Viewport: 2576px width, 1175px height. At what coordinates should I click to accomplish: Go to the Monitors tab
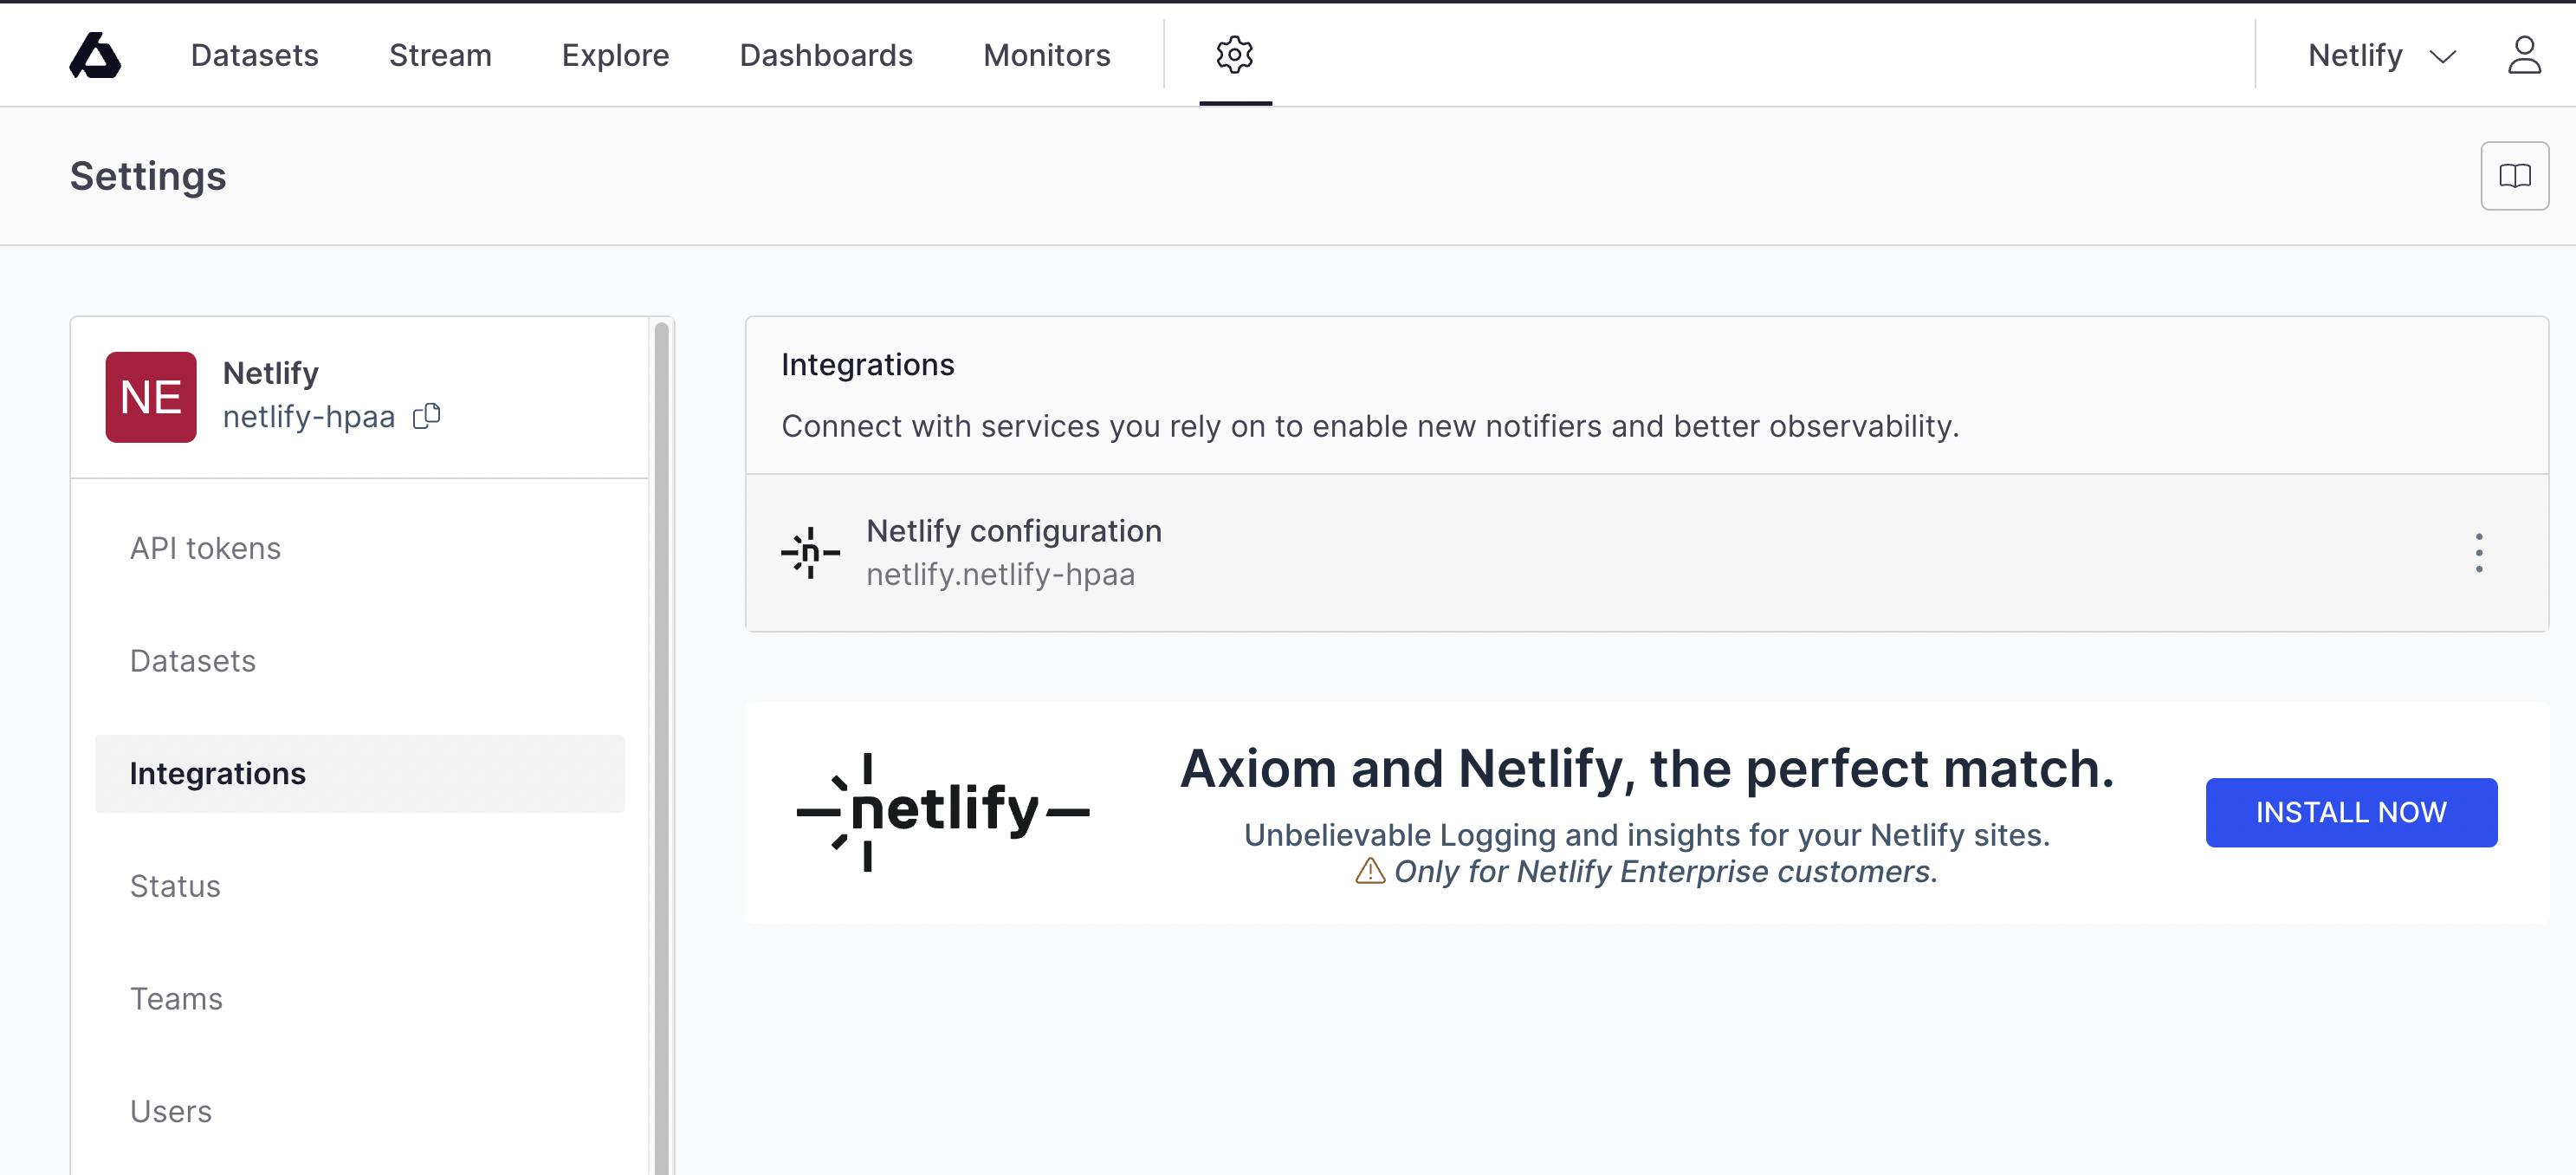pos(1046,55)
